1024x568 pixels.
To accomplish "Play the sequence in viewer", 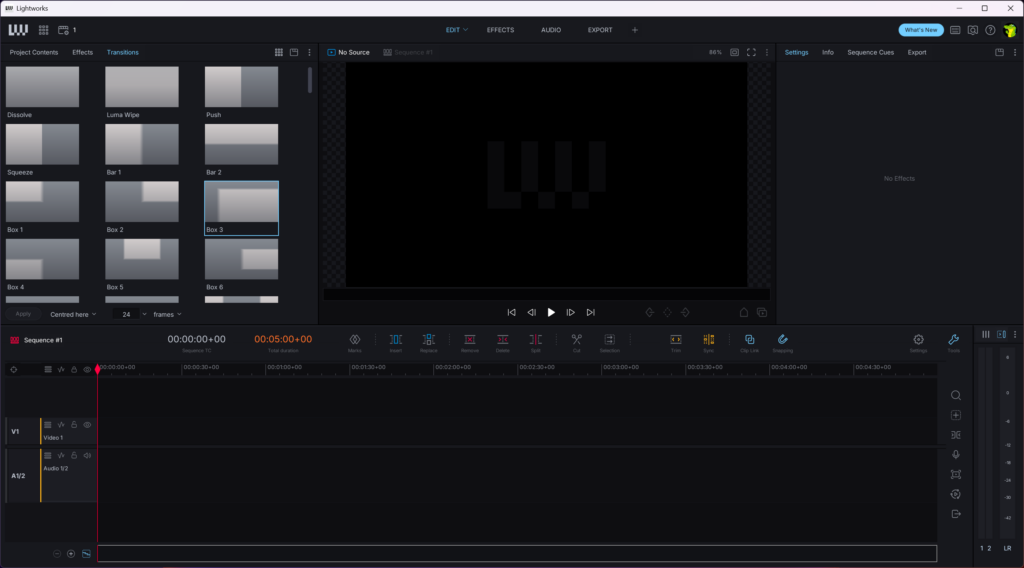I will point(551,313).
